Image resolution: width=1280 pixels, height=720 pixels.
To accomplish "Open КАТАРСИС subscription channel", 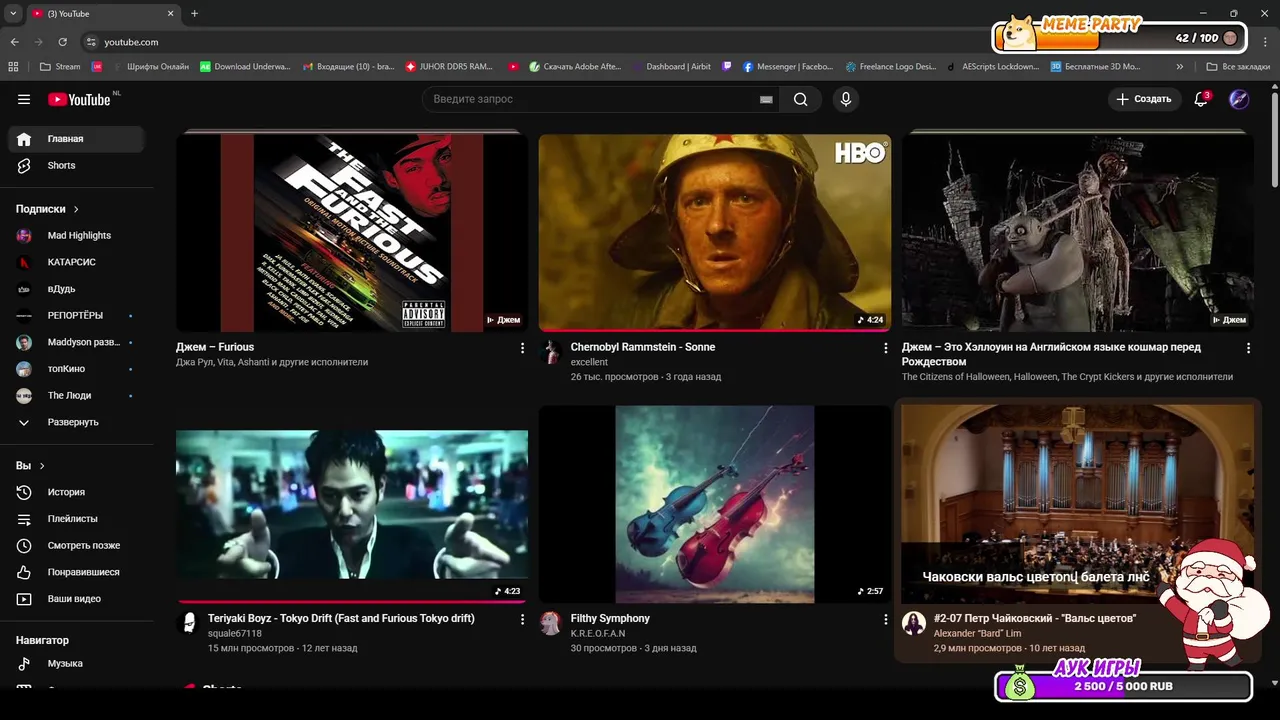I will [x=76, y=262].
